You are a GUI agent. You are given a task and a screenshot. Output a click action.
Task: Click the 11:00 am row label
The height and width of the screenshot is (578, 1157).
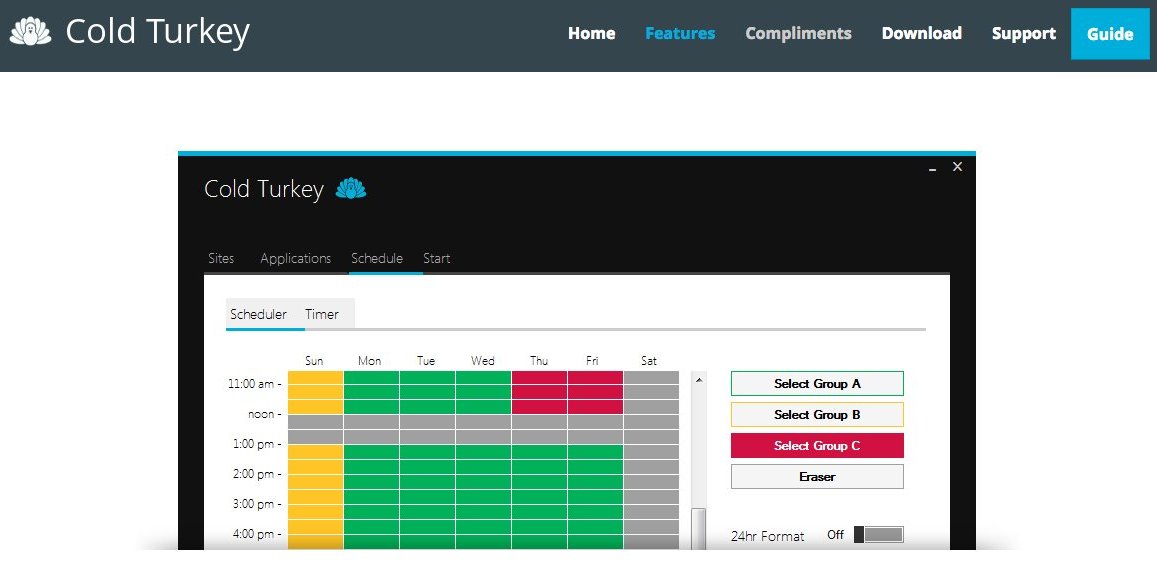(x=255, y=384)
